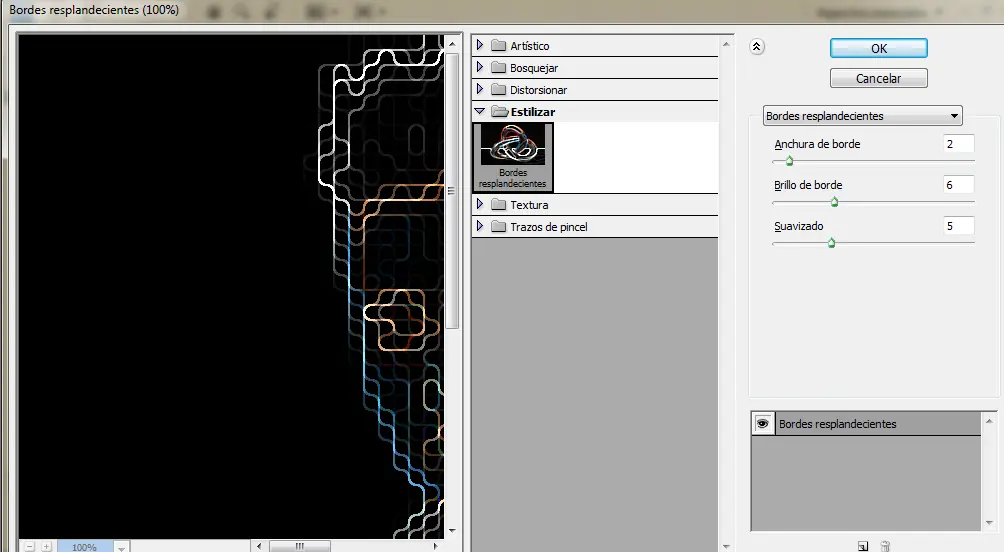Click the Suavizado value field

tap(958, 226)
